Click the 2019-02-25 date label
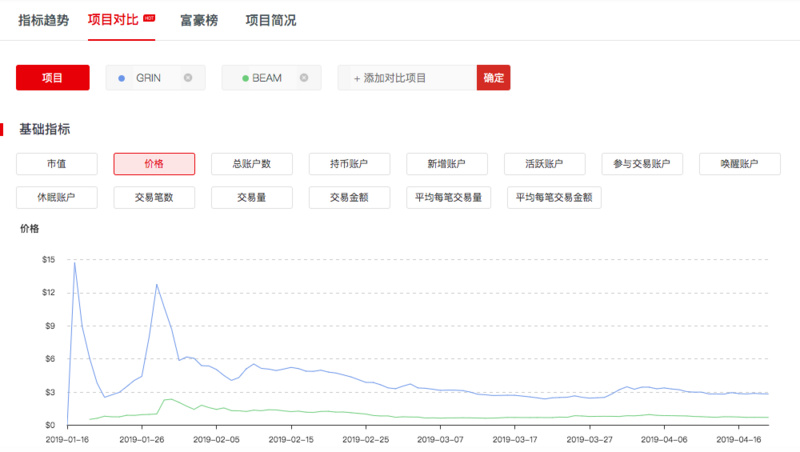Image resolution: width=800 pixels, height=452 pixels. (x=366, y=439)
